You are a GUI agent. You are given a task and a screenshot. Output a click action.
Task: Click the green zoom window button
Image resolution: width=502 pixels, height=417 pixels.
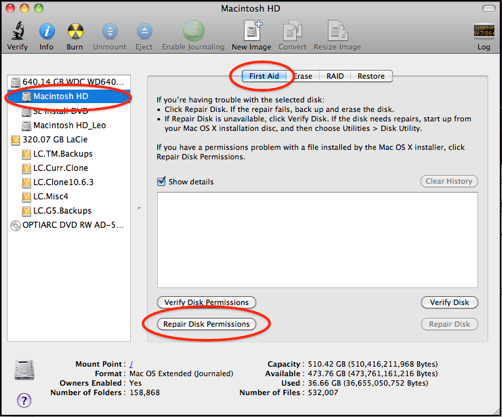point(39,8)
